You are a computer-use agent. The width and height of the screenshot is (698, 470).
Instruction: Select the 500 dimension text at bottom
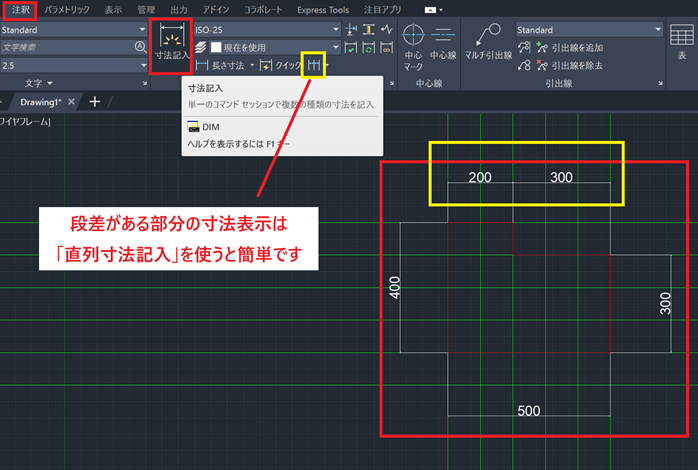[529, 410]
